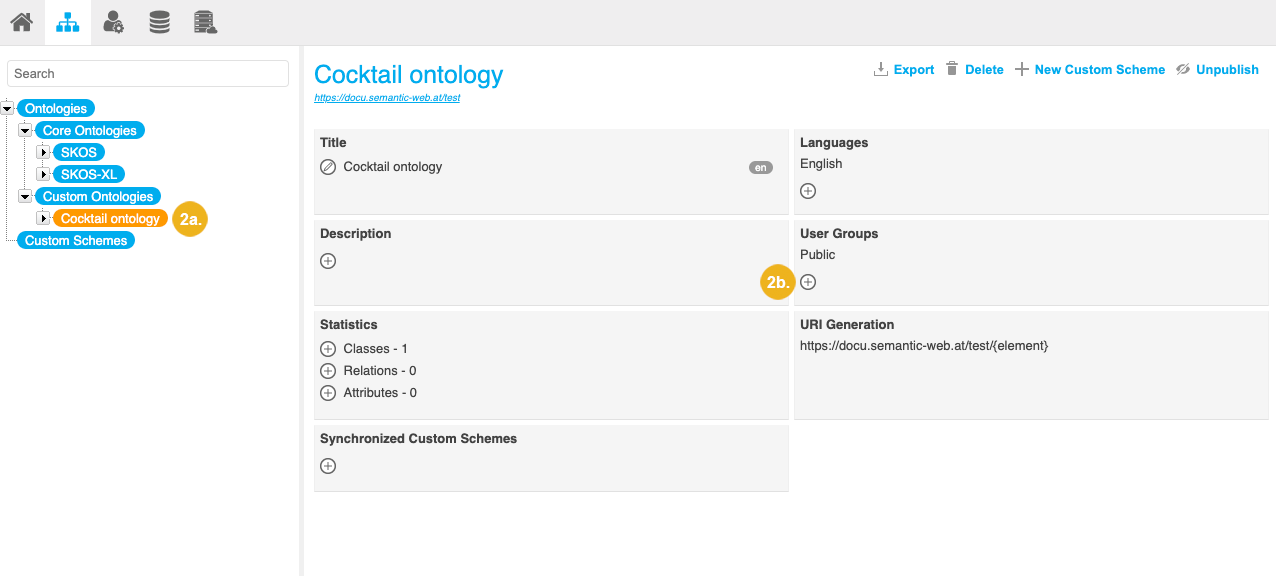
Task: Open the server cloud icon
Action: coord(205,22)
